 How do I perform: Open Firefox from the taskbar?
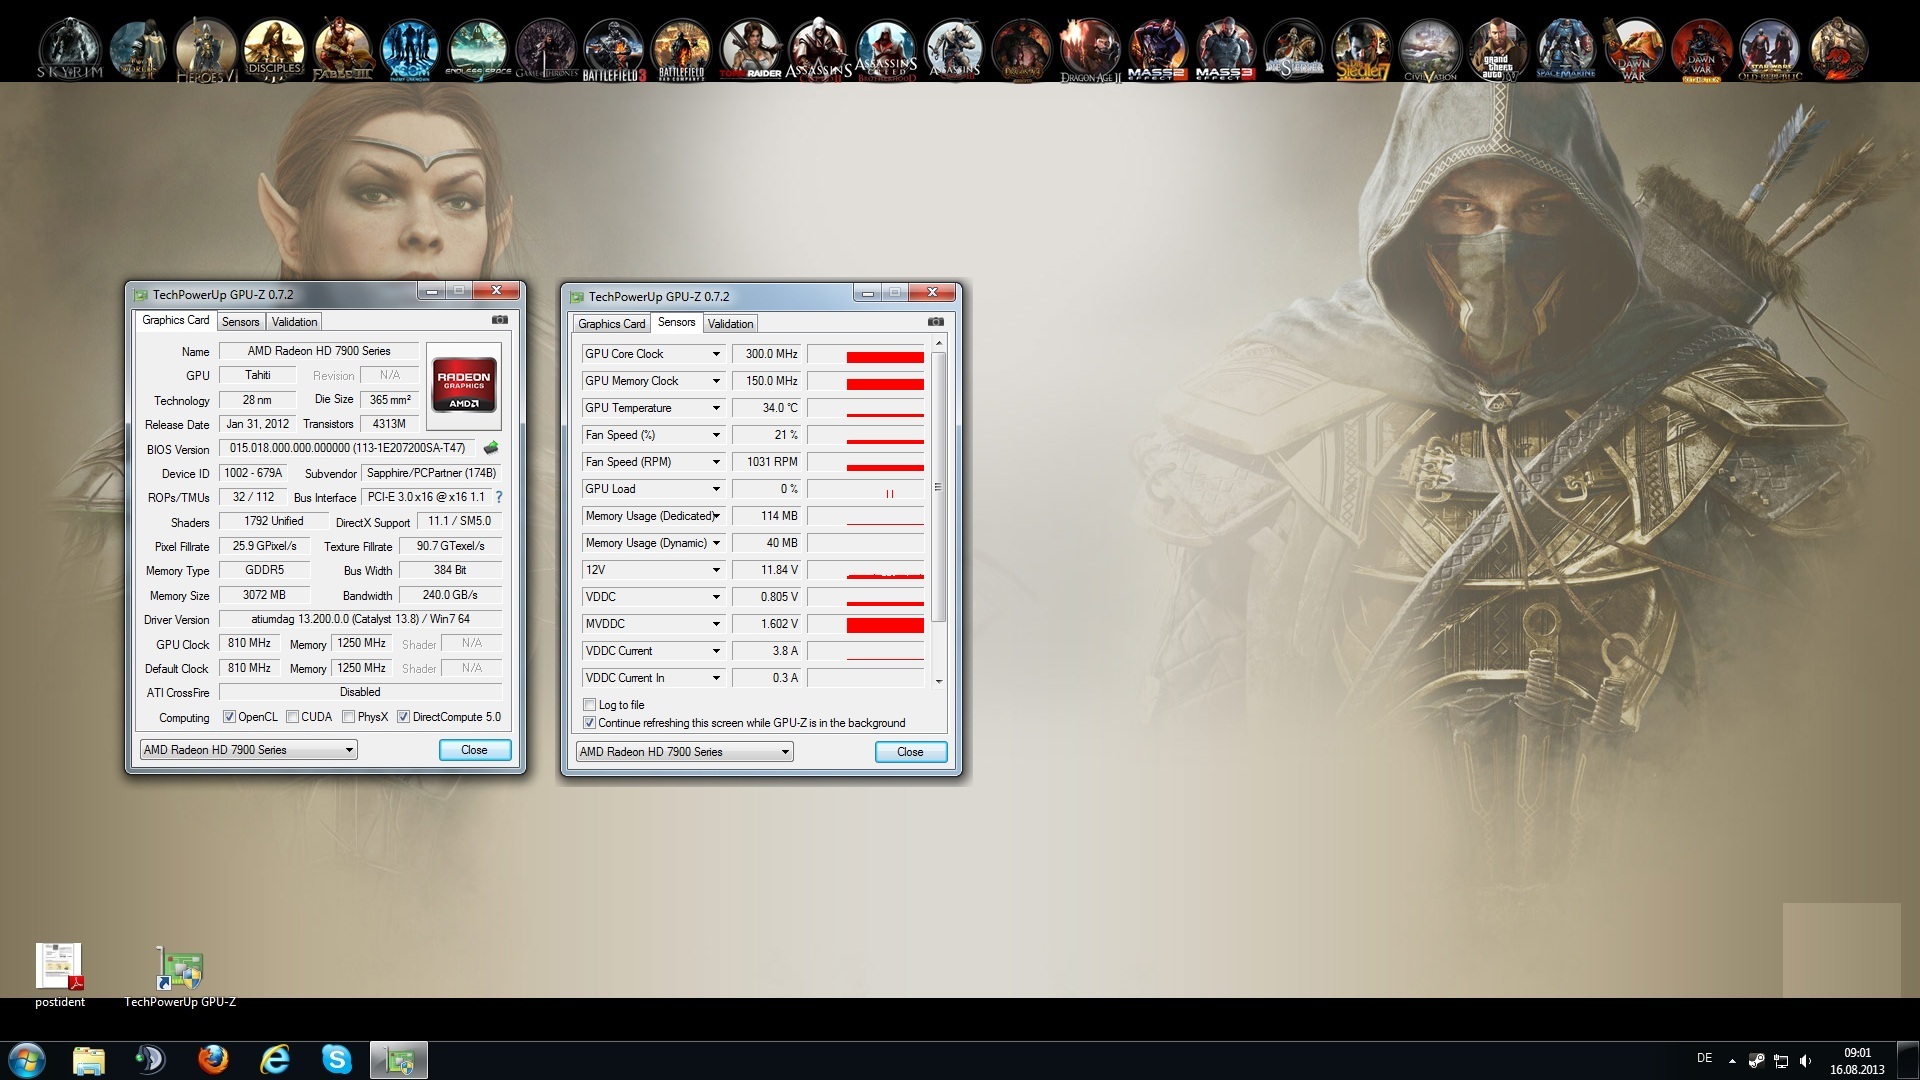click(213, 1059)
